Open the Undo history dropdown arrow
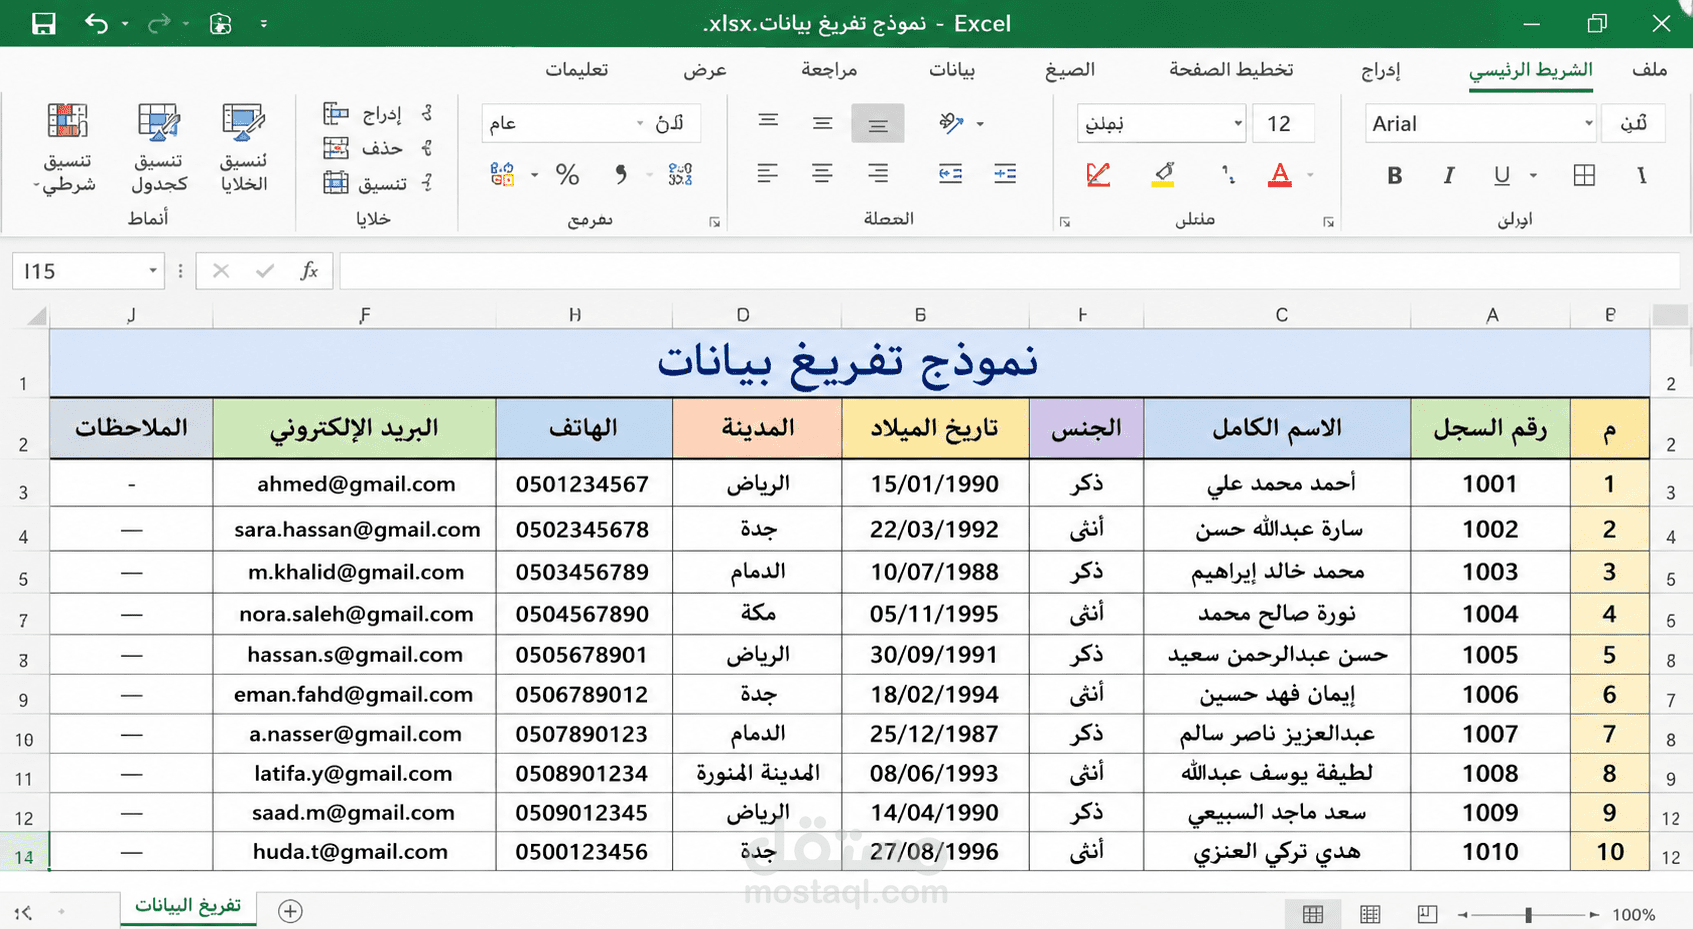 pyautogui.click(x=125, y=23)
